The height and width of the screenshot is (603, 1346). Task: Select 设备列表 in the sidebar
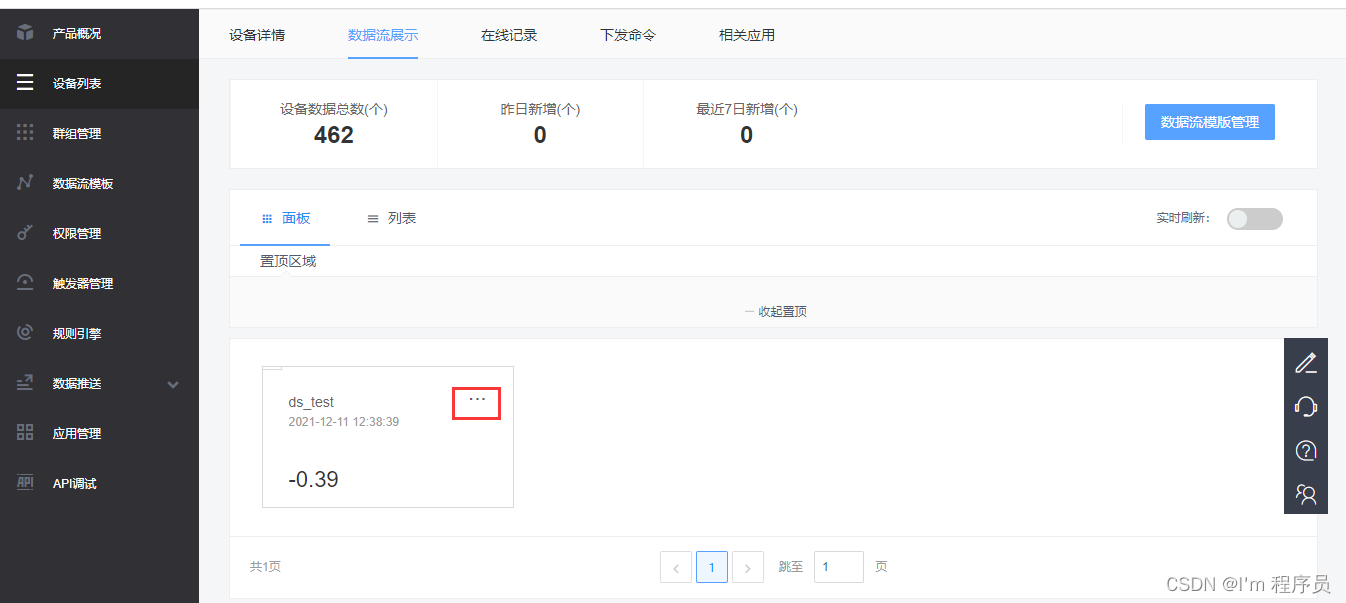(80, 83)
